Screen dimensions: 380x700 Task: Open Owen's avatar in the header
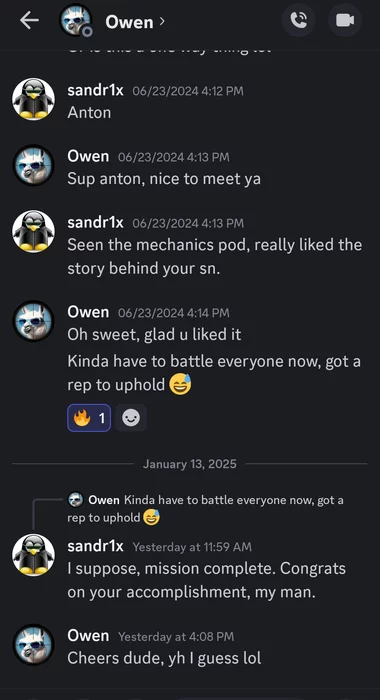76,21
